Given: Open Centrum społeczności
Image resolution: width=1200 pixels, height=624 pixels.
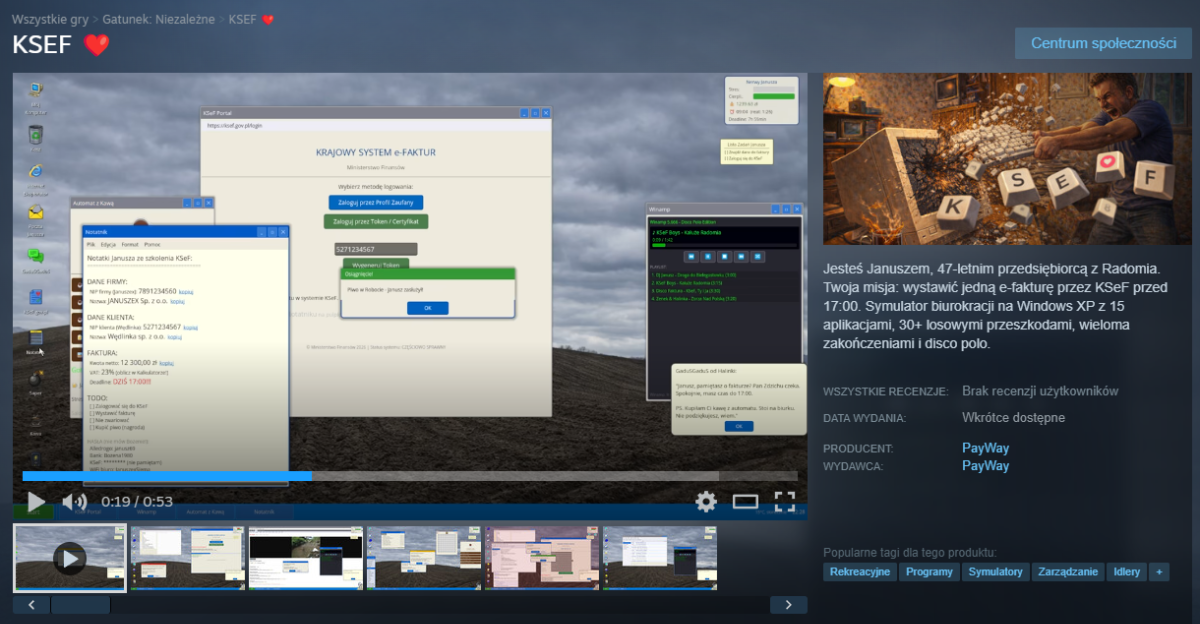Looking at the screenshot, I should pyautogui.click(x=1103, y=43).
